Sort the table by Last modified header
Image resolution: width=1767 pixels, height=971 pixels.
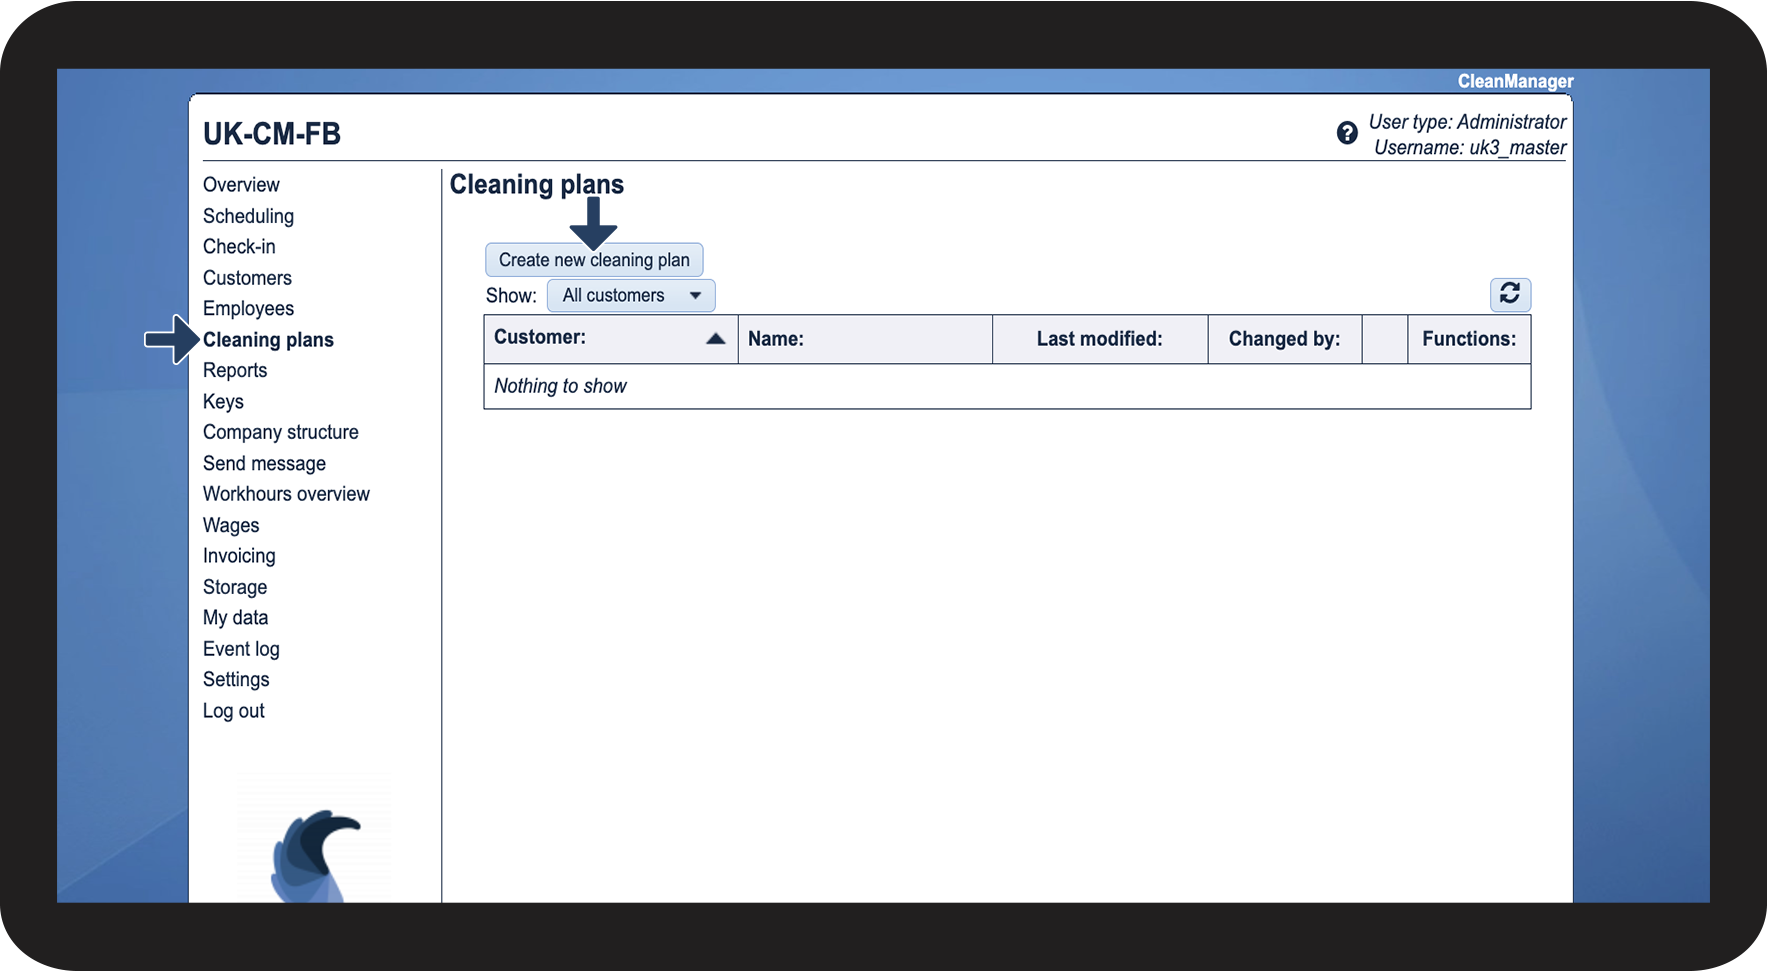click(1099, 339)
